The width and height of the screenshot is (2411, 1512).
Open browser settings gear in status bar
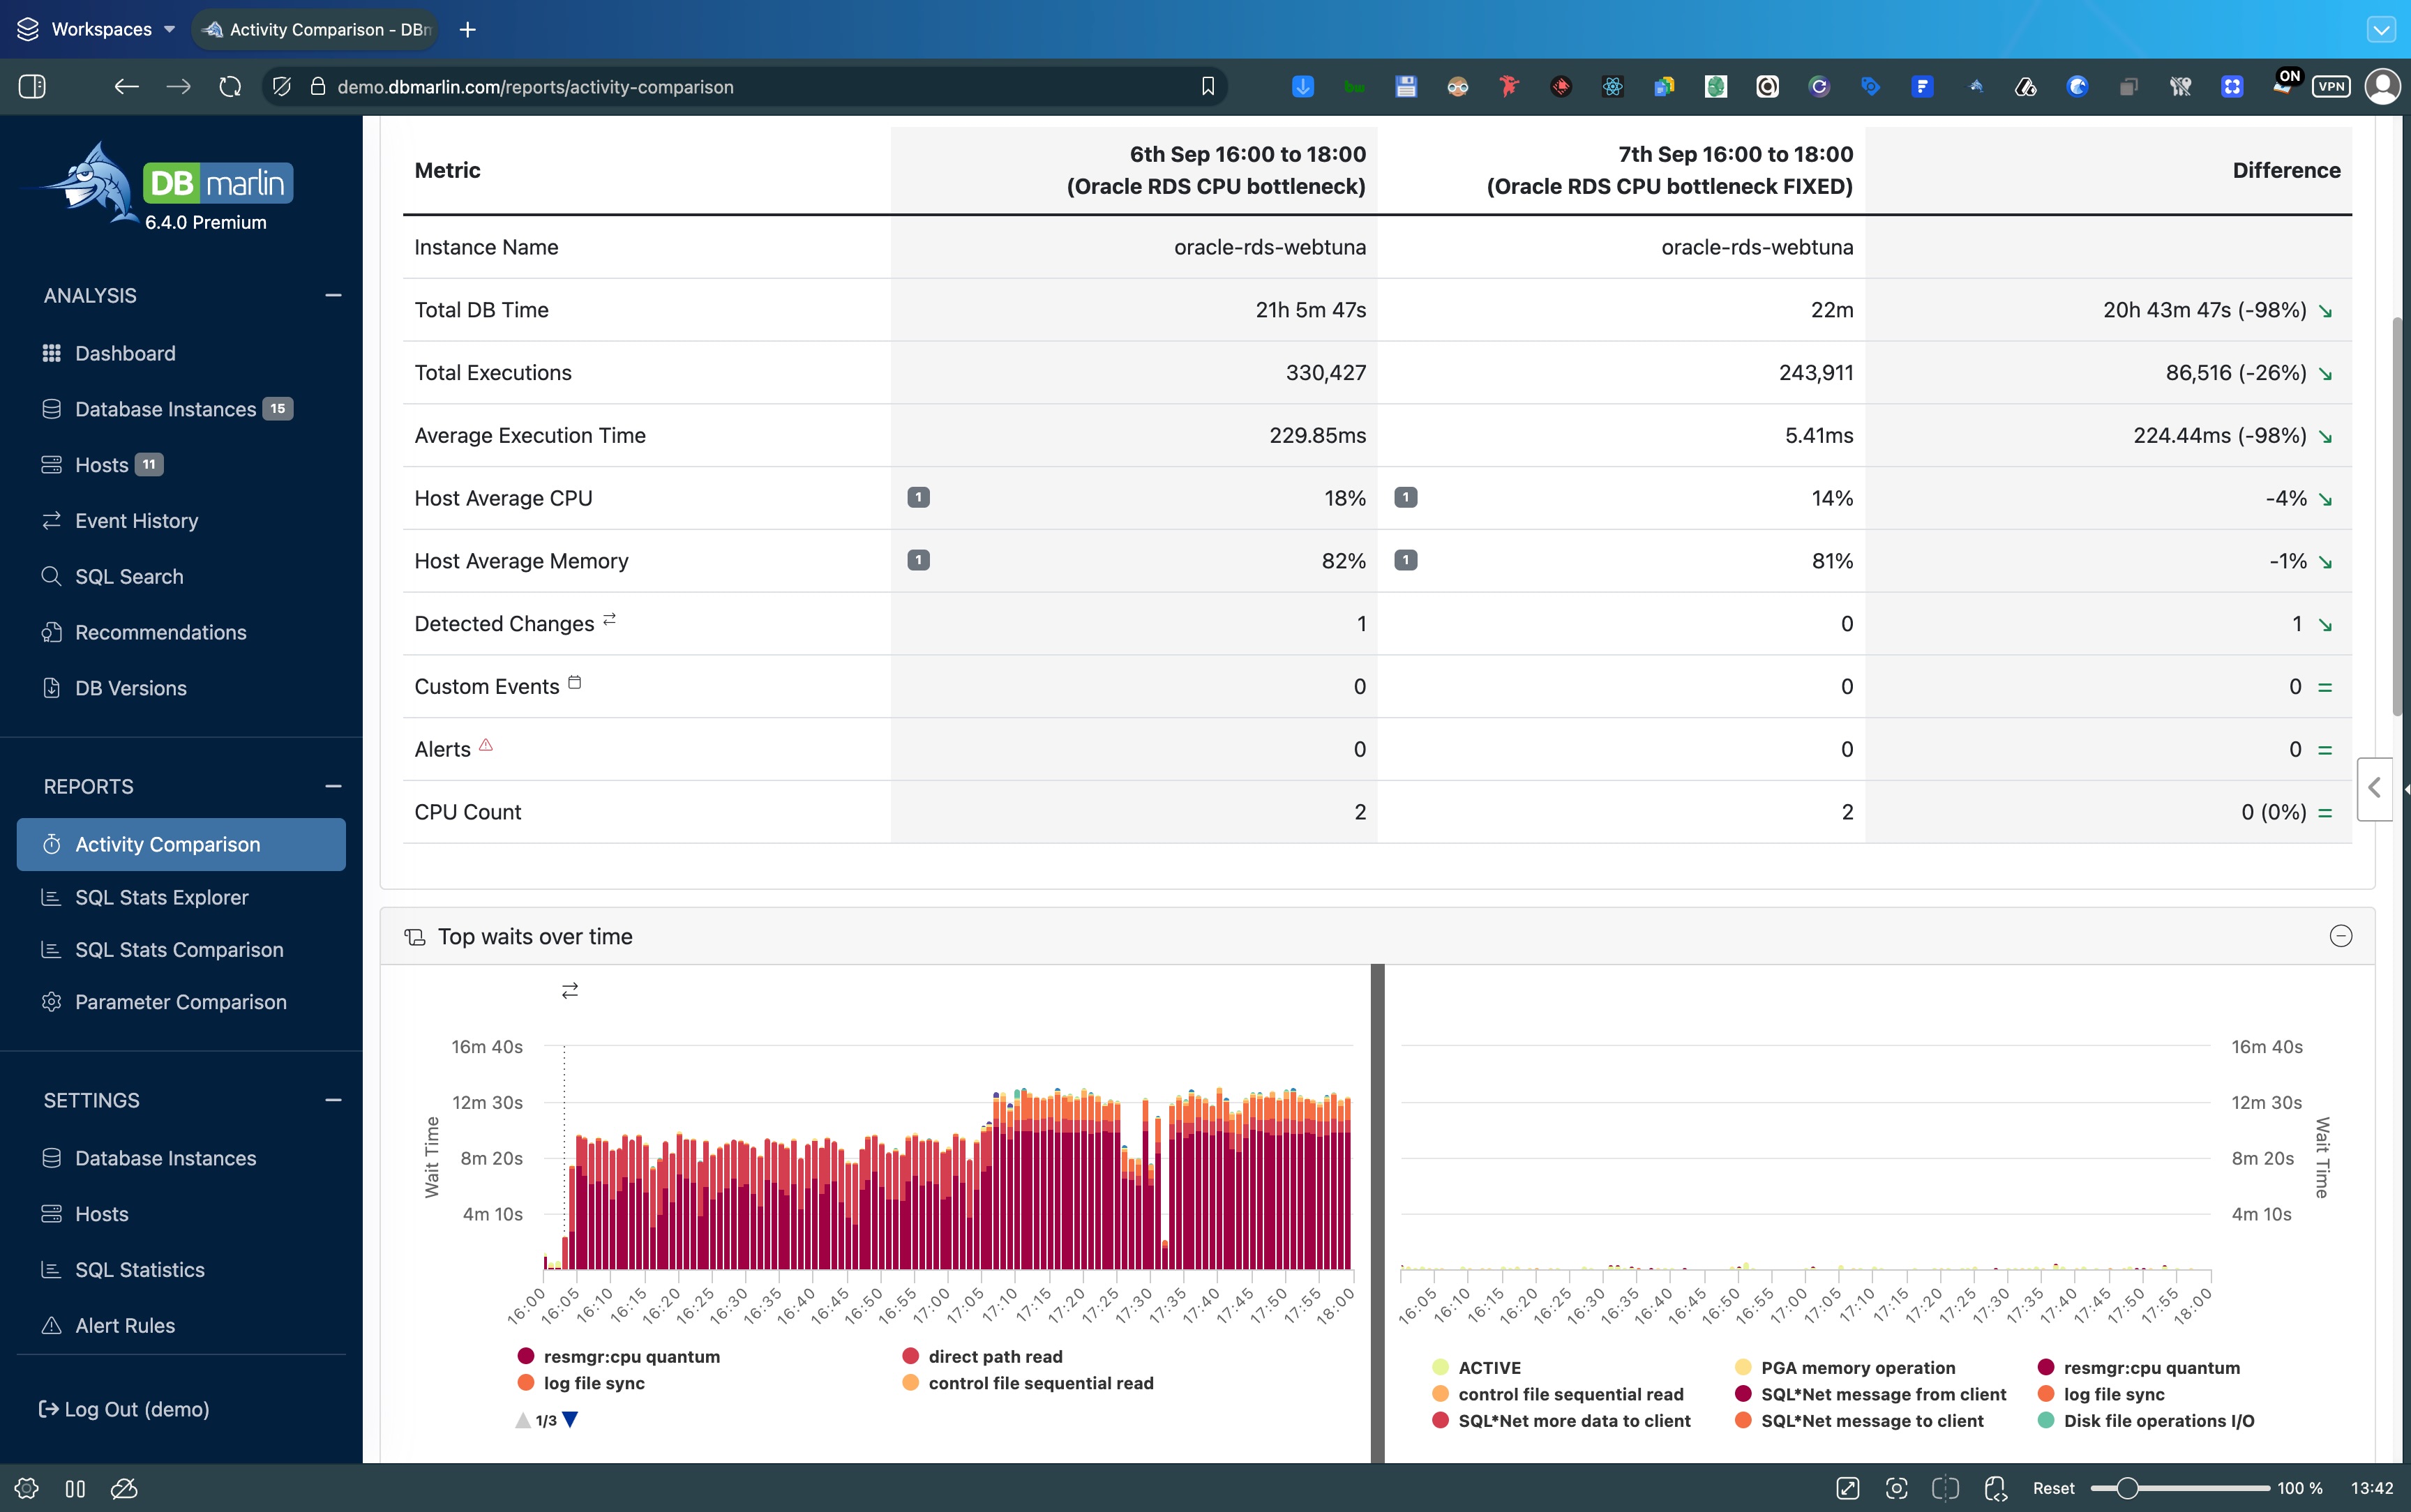[27, 1489]
